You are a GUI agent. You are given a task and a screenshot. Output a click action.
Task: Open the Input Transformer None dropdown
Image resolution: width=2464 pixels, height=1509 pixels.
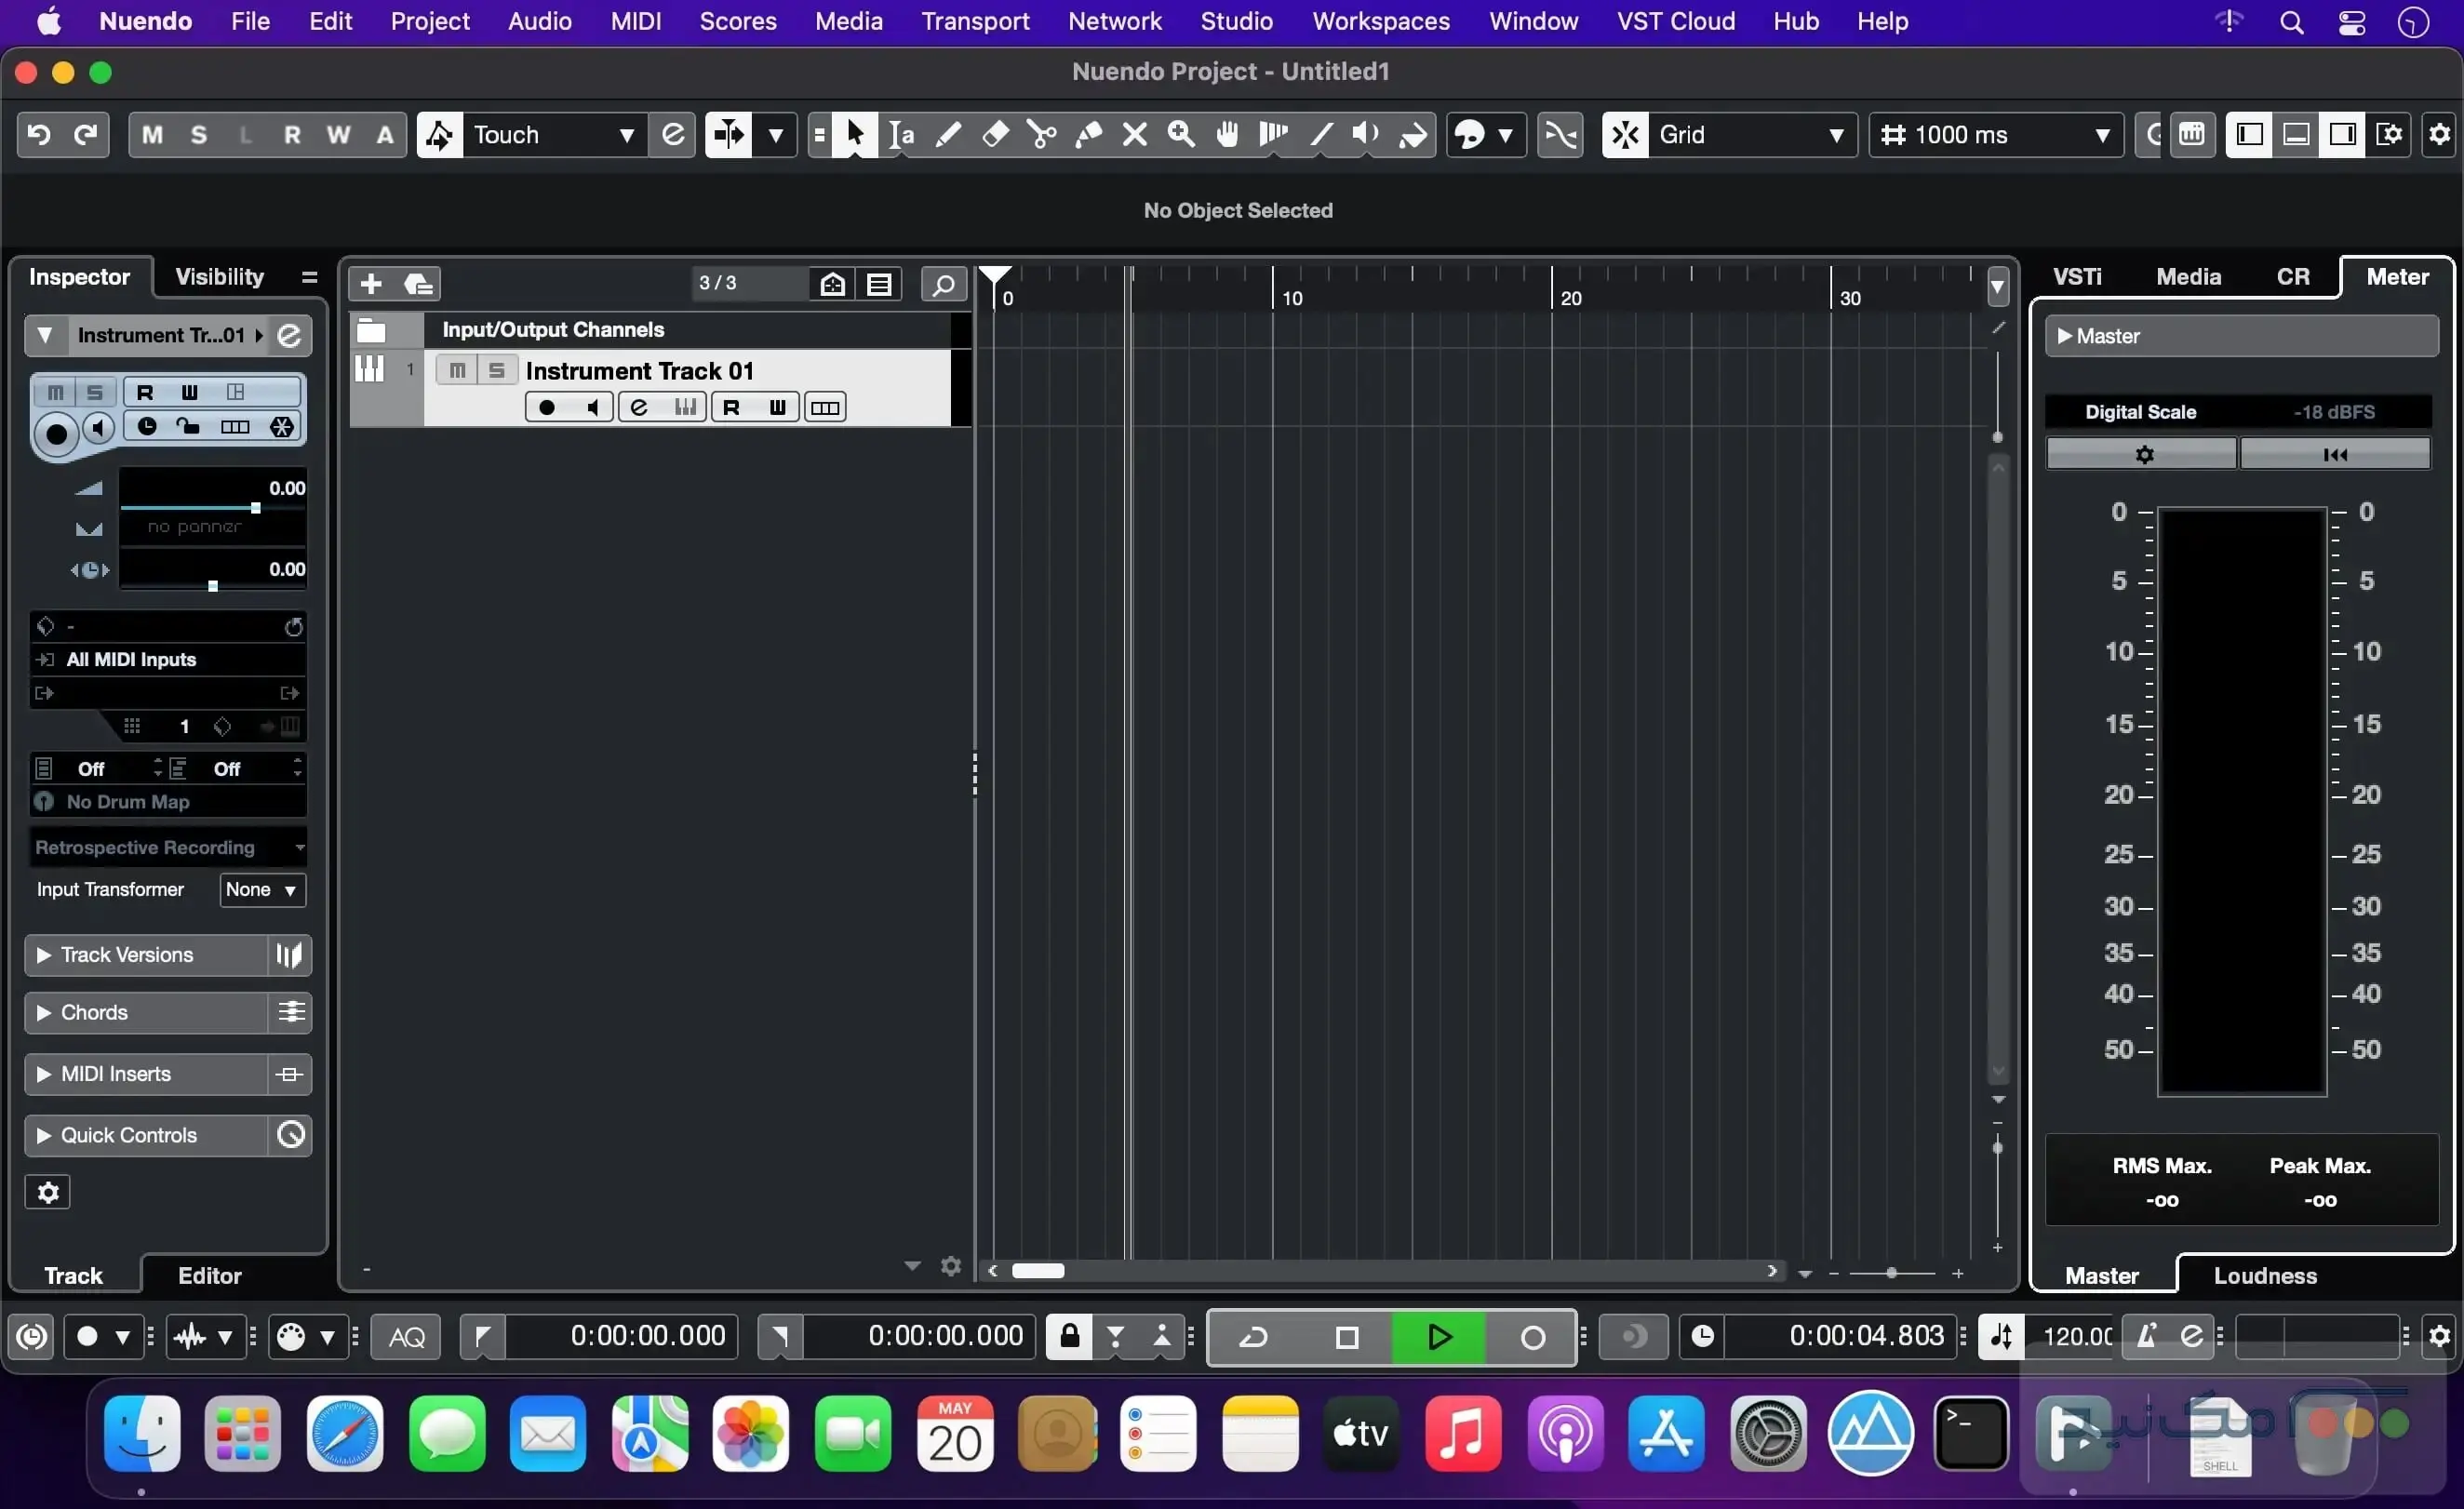[262, 889]
